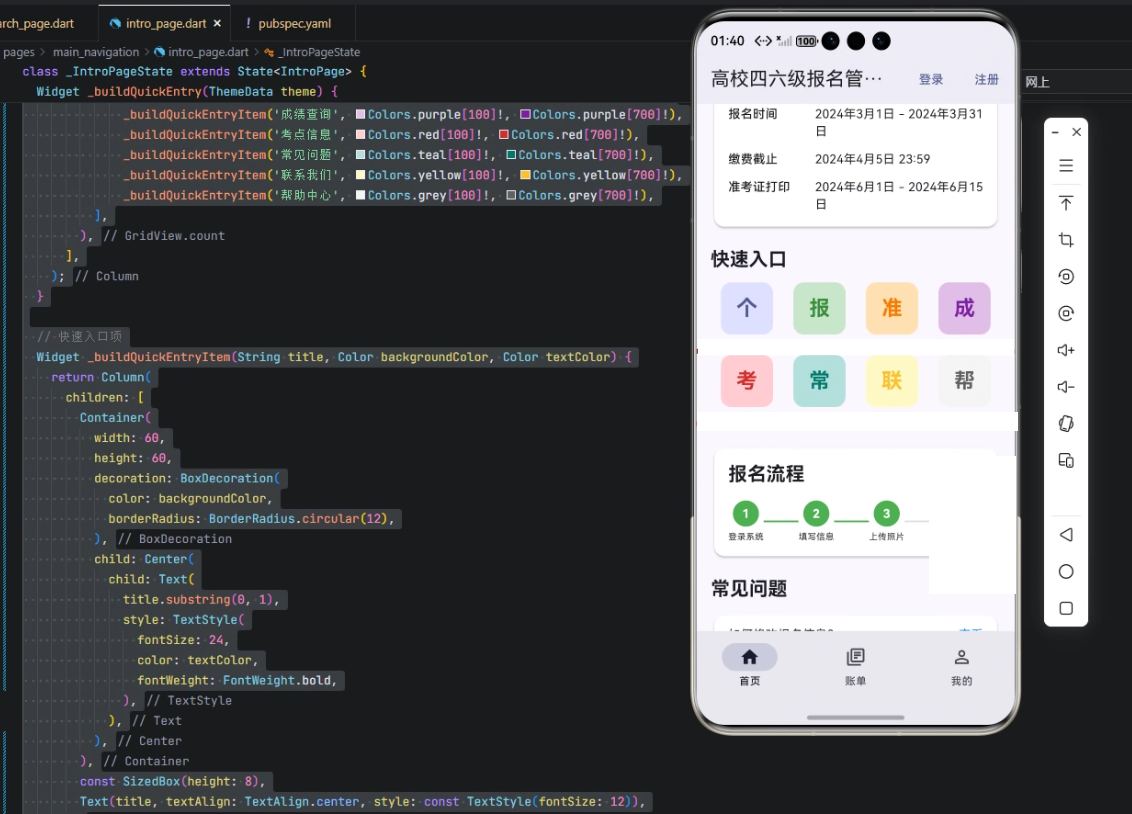Click the emulator recent apps square button
Screen dimensions: 1132x814
1066,608
